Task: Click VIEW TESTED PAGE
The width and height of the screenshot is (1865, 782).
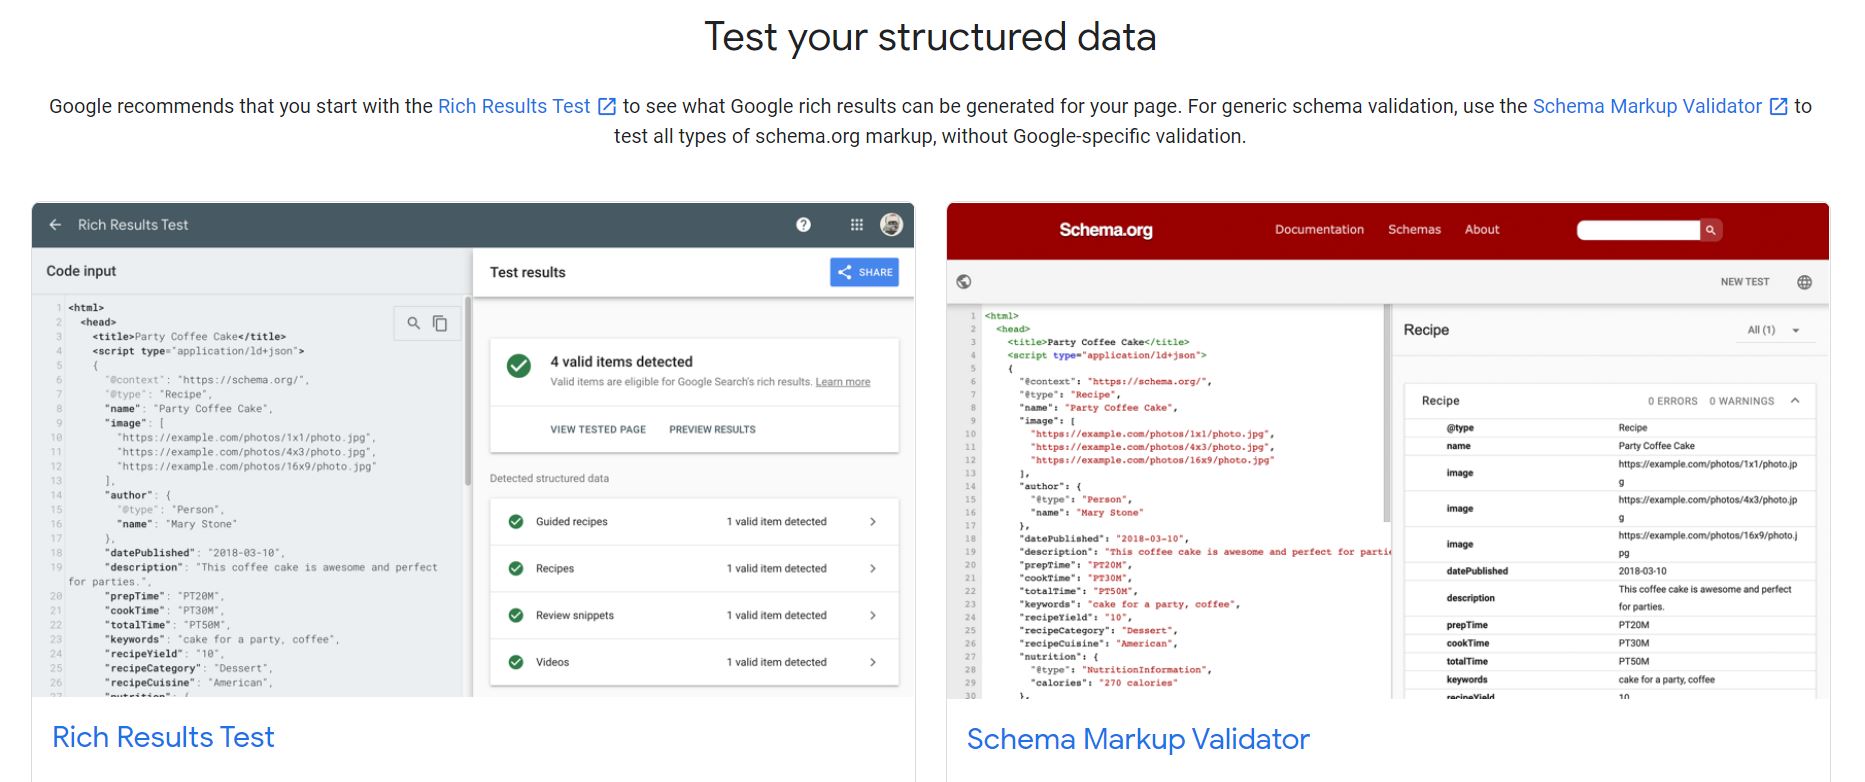Action: [x=597, y=429]
